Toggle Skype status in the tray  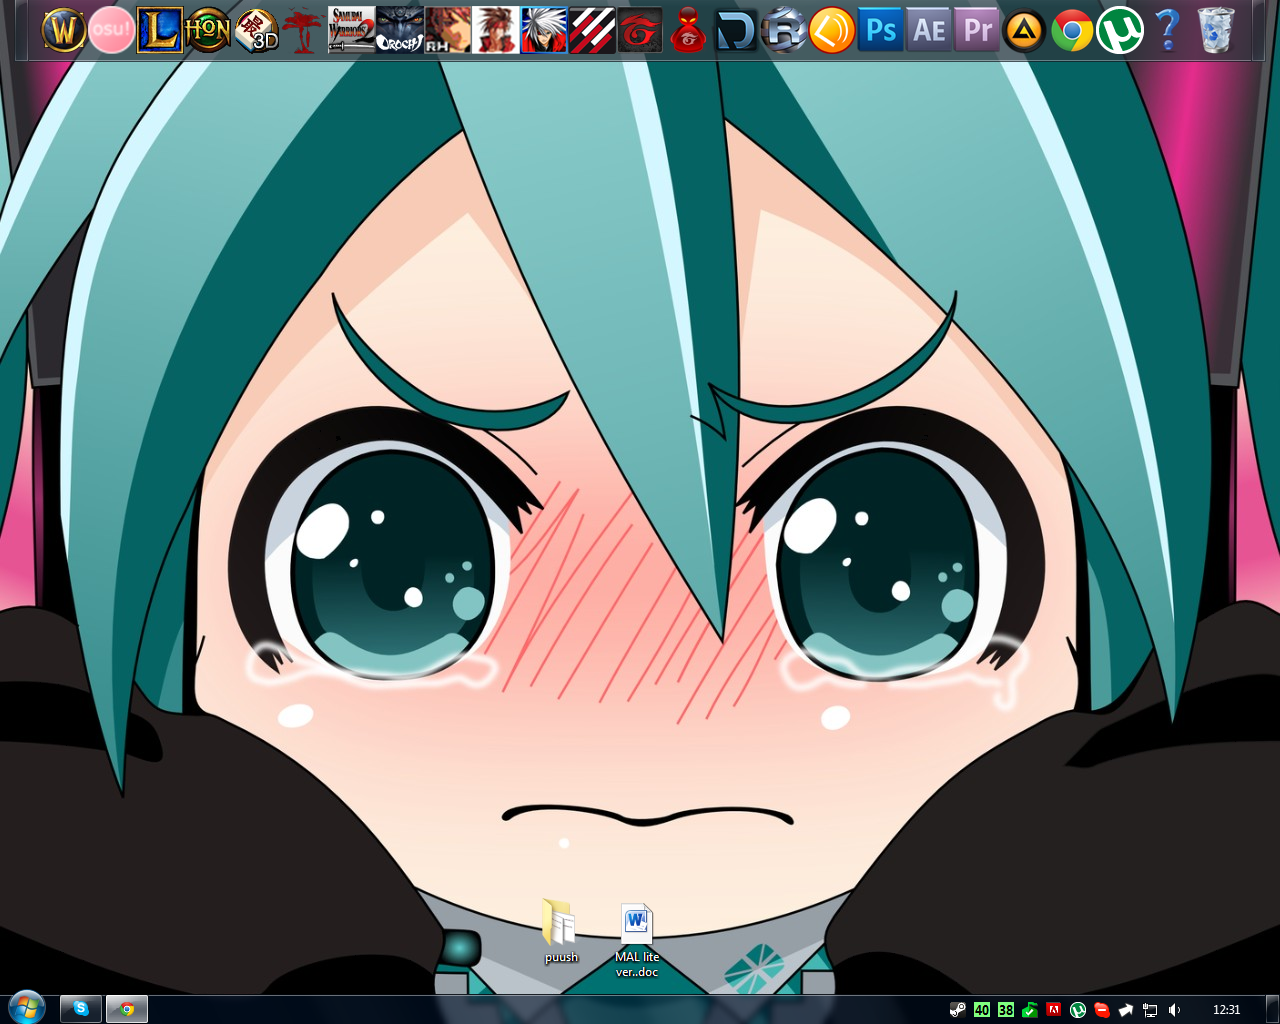[1101, 1009]
